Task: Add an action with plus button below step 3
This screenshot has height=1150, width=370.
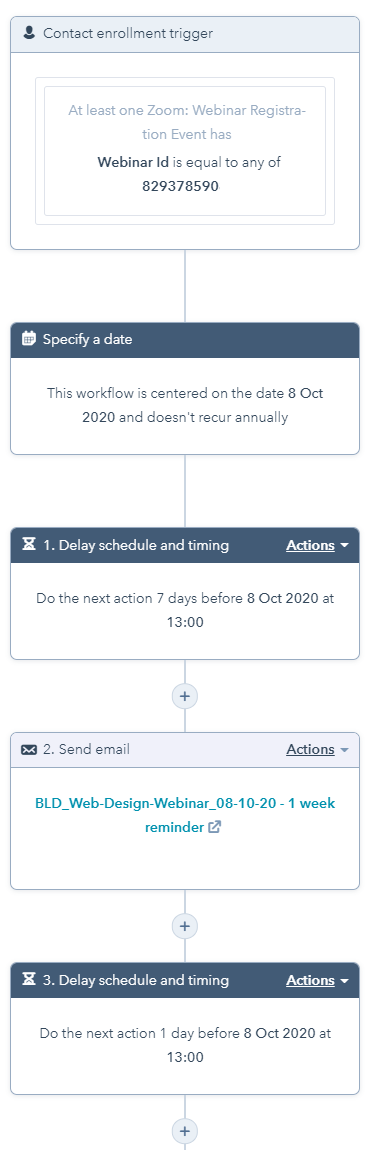Action: (x=185, y=1131)
